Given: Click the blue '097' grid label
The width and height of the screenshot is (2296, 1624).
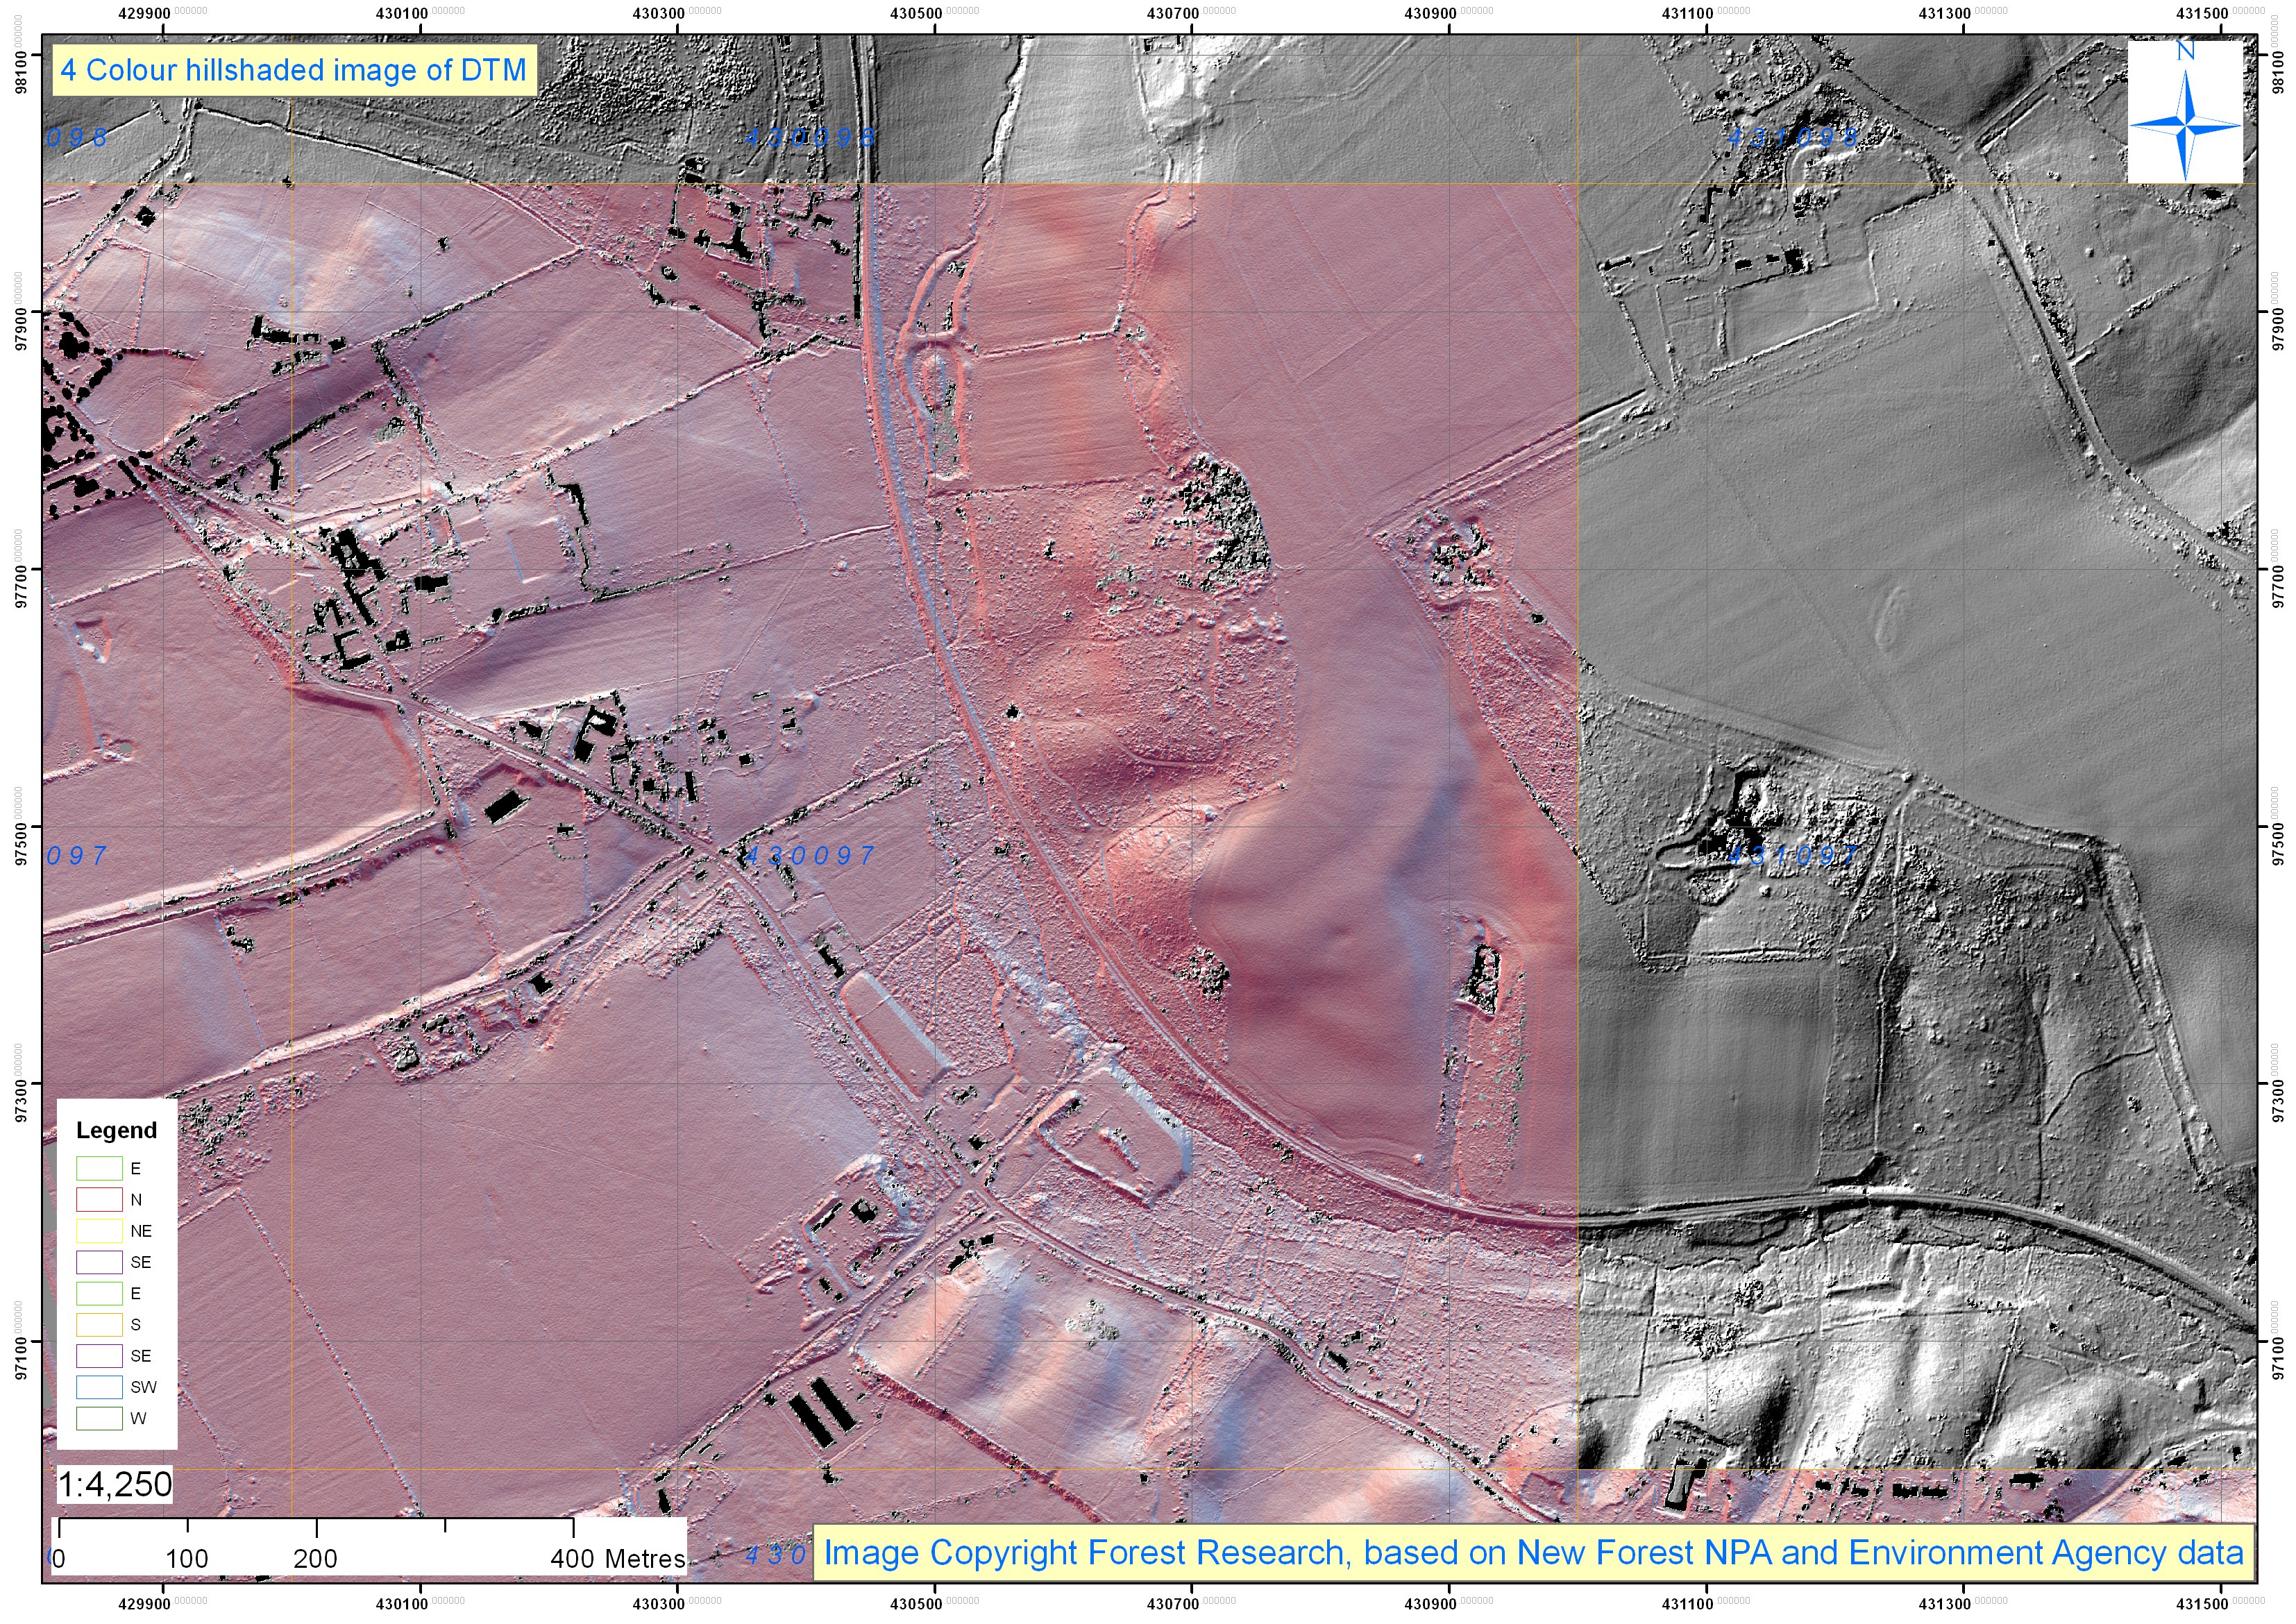Looking at the screenshot, I should click(77, 855).
